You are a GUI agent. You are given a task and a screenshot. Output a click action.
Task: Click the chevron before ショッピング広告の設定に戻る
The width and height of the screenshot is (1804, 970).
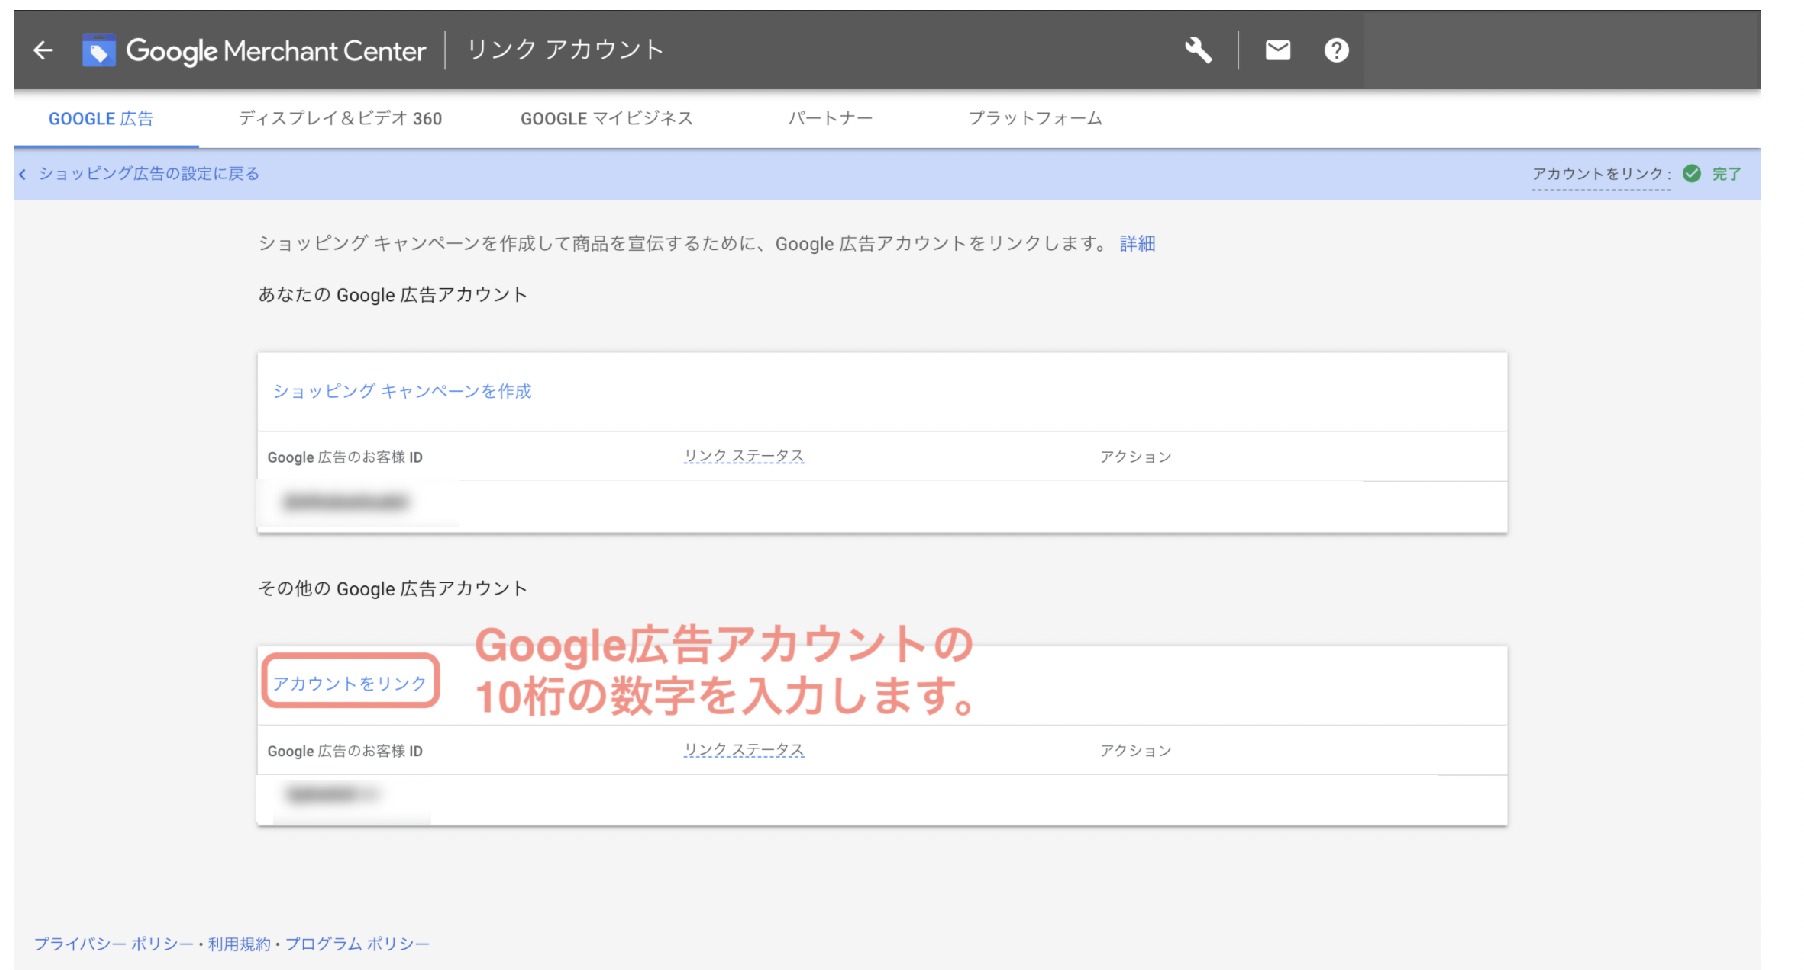[x=25, y=173]
